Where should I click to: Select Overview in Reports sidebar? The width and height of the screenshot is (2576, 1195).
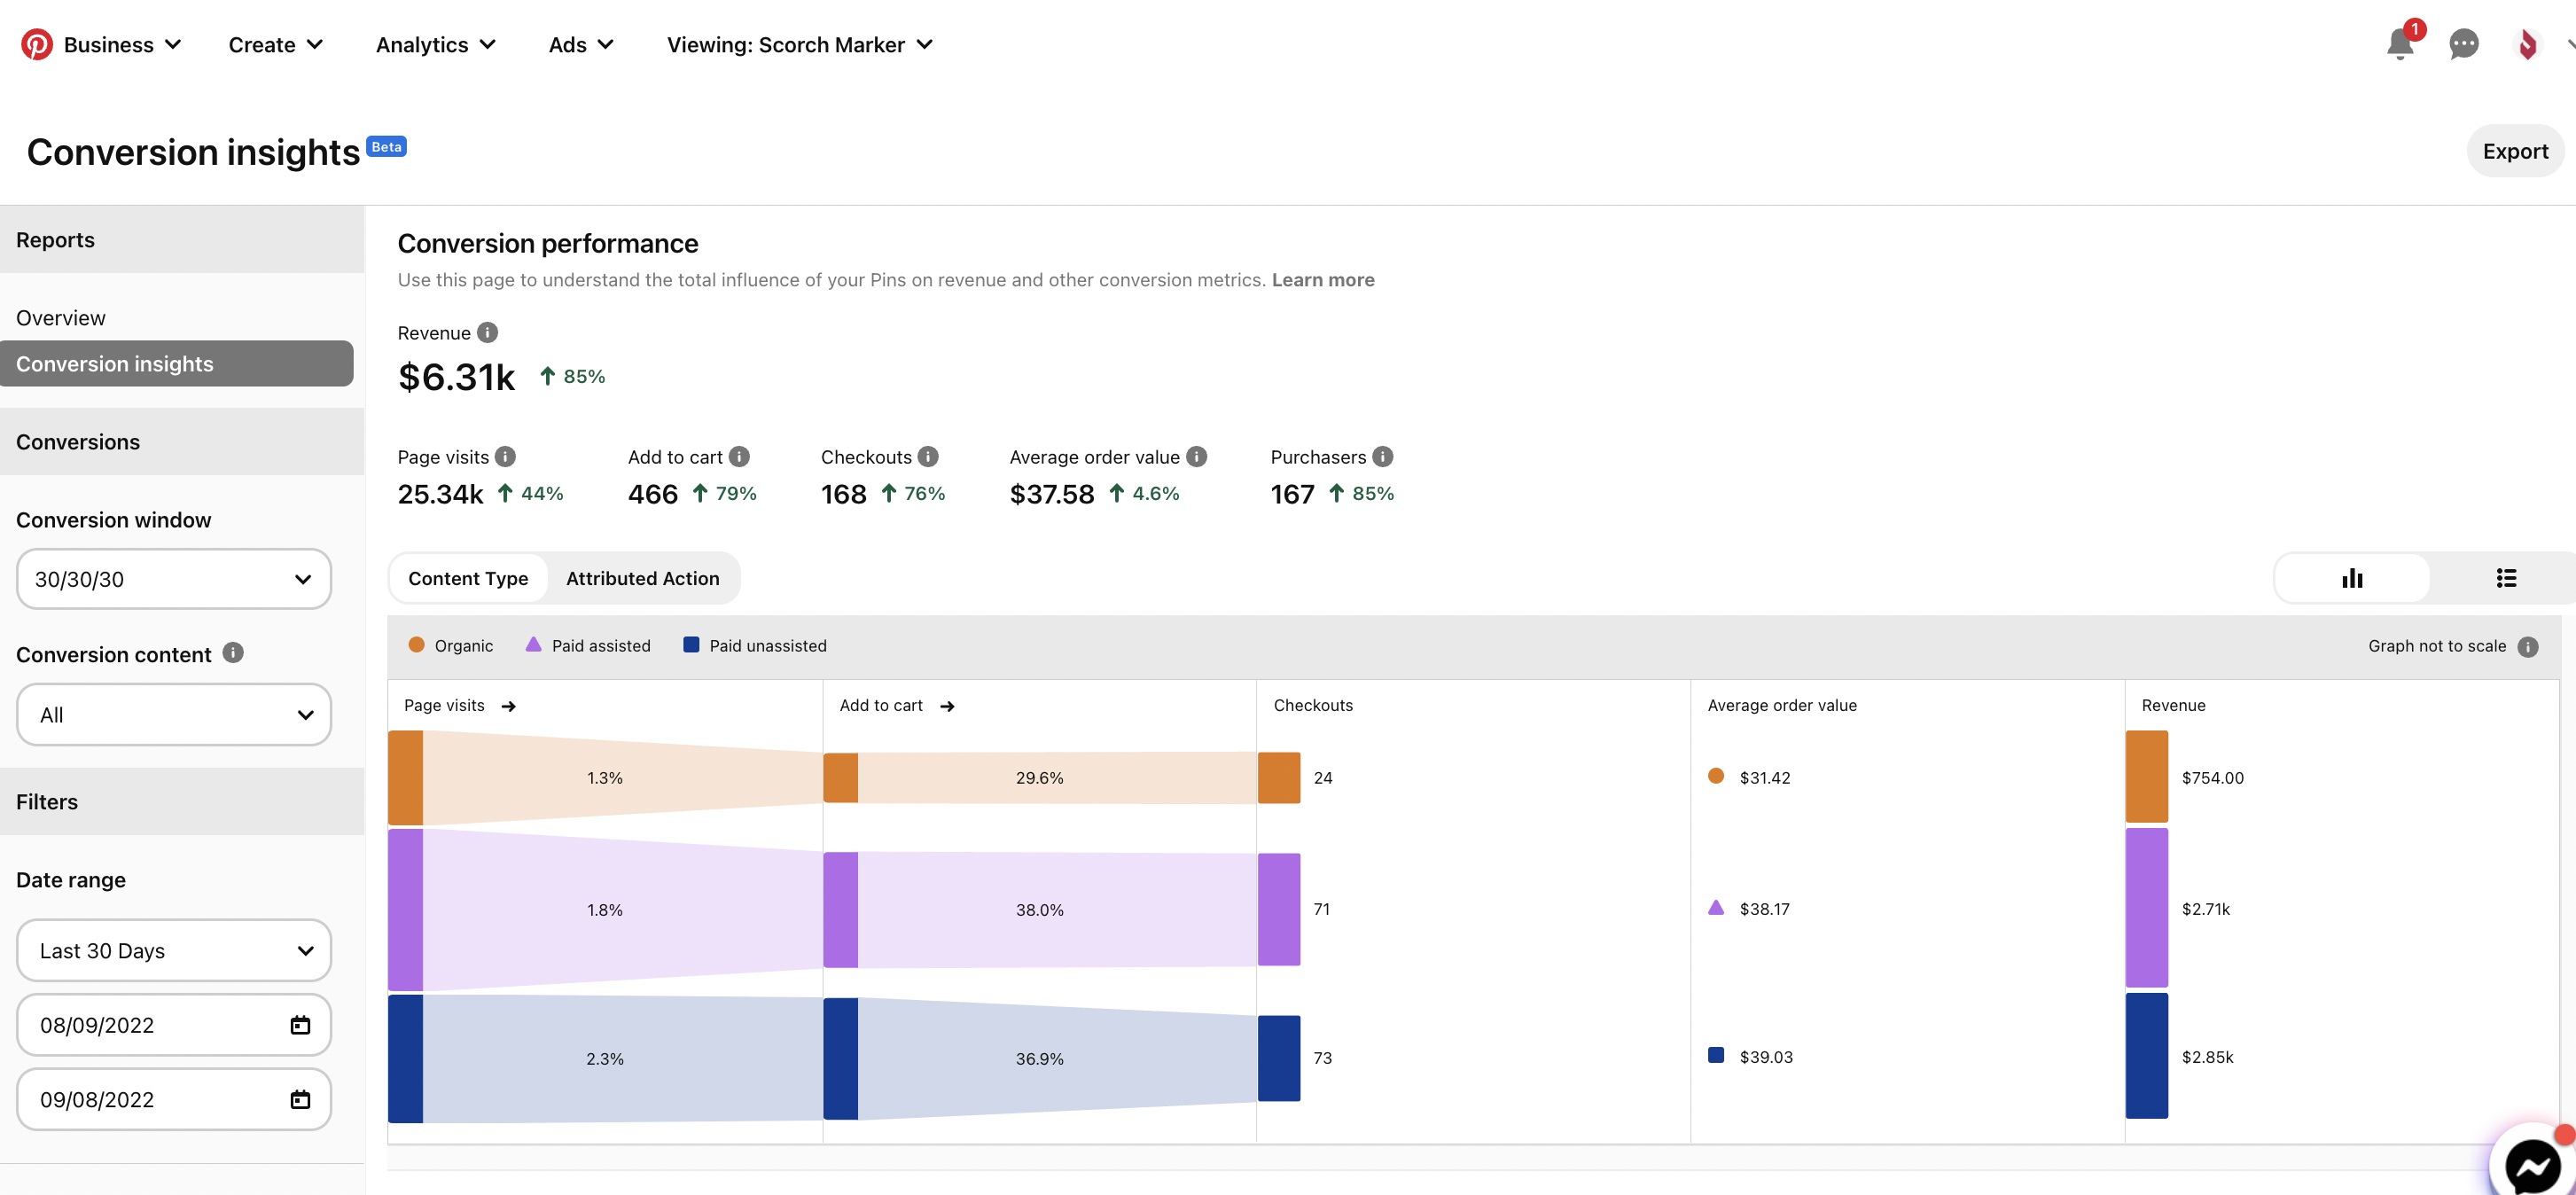(61, 318)
